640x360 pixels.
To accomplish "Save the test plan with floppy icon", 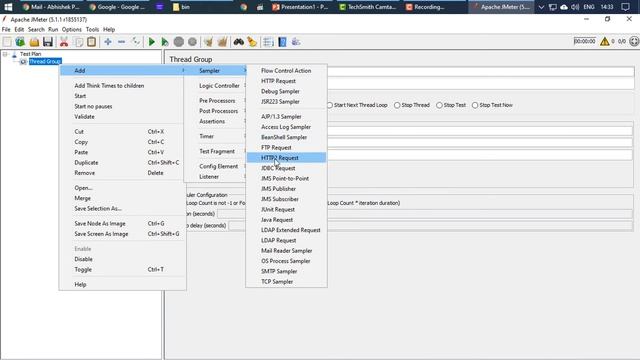I will pos(48,42).
